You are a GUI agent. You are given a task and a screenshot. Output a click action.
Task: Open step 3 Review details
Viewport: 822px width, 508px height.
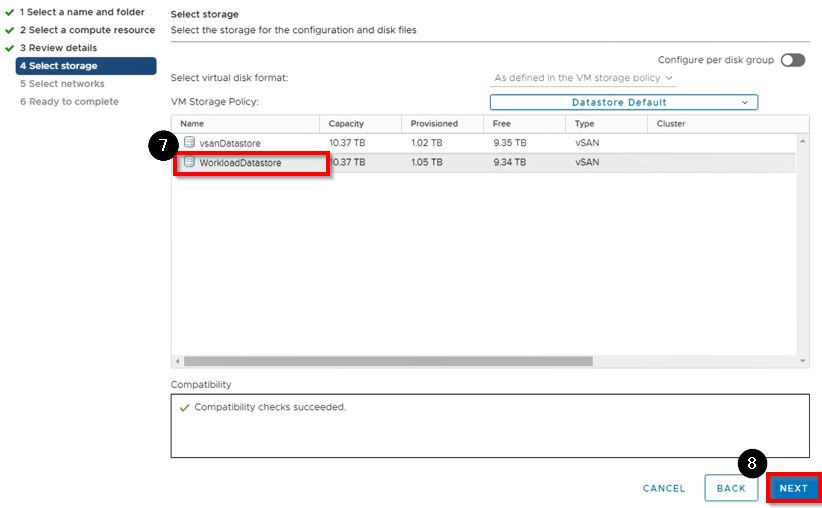click(x=63, y=48)
